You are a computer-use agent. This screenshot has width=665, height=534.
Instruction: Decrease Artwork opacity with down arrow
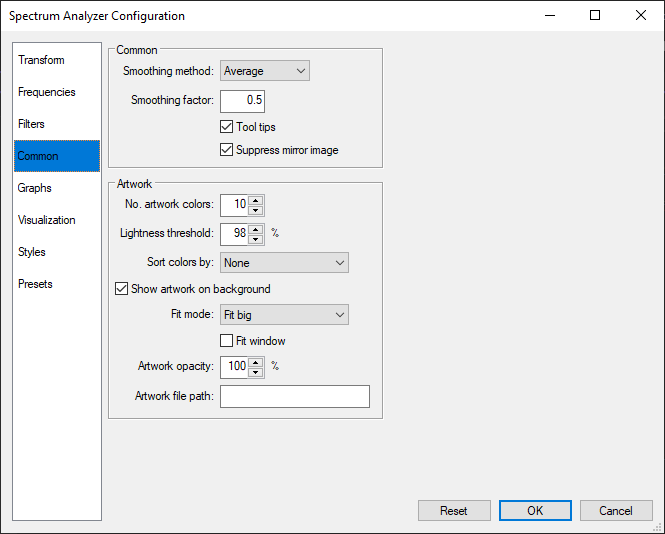[x=256, y=372]
